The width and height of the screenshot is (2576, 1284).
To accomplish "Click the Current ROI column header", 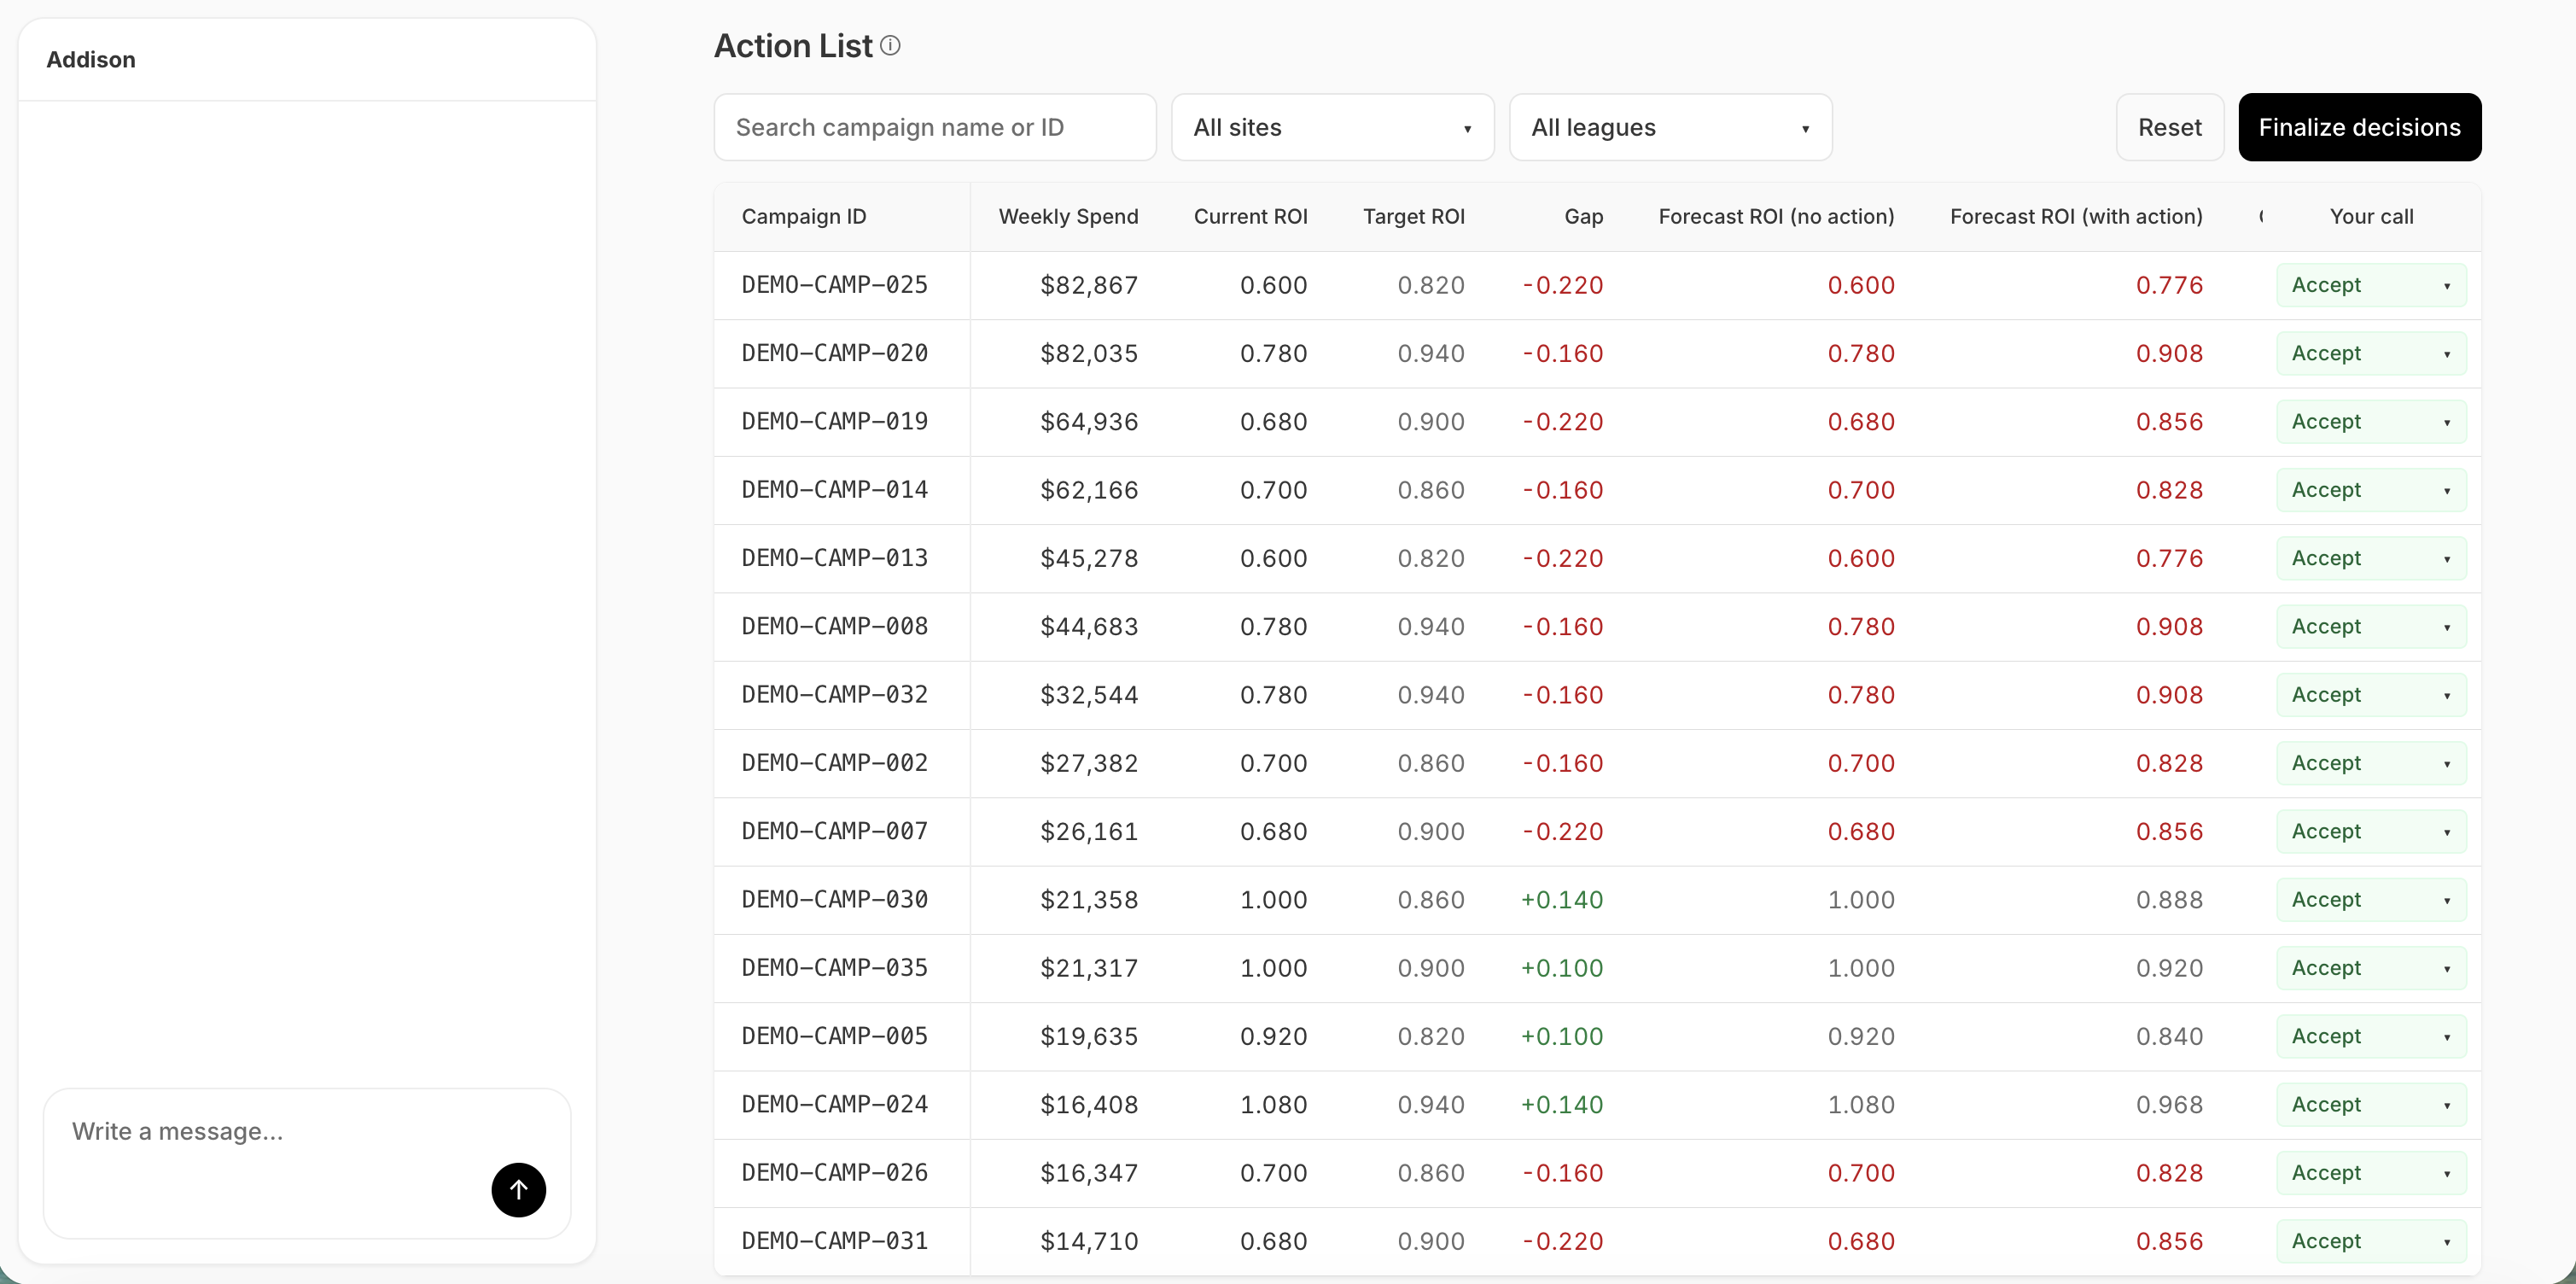I will click(x=1250, y=216).
